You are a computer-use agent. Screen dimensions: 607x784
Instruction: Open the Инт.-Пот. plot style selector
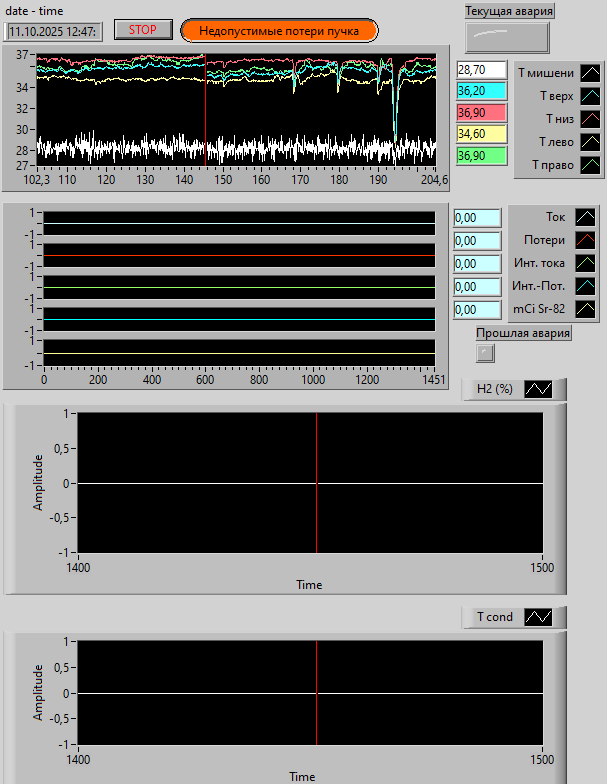coord(584,286)
